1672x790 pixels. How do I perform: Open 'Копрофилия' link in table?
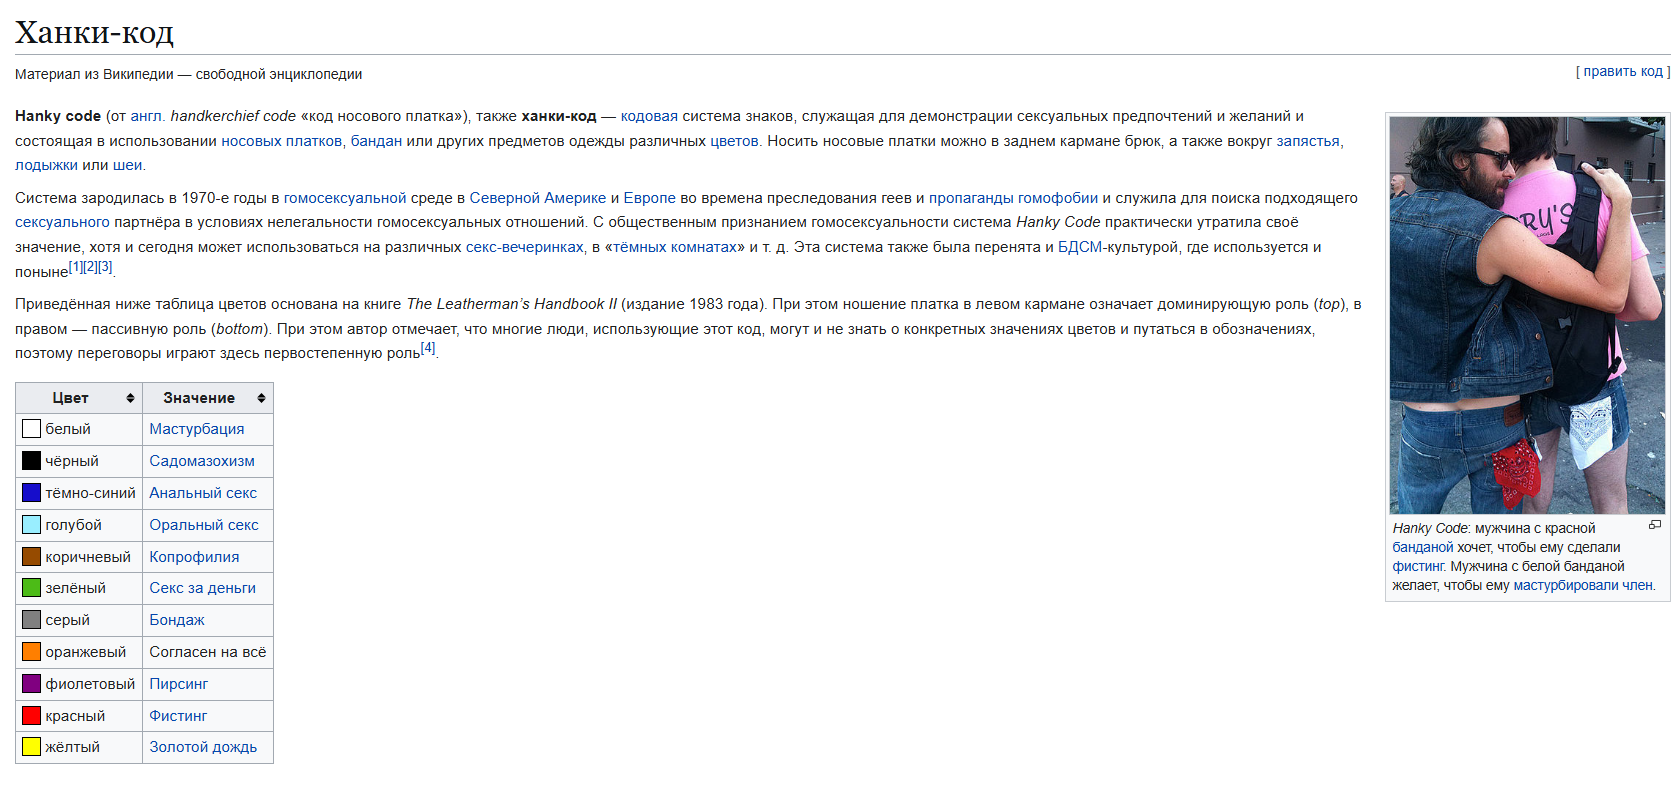point(194,557)
